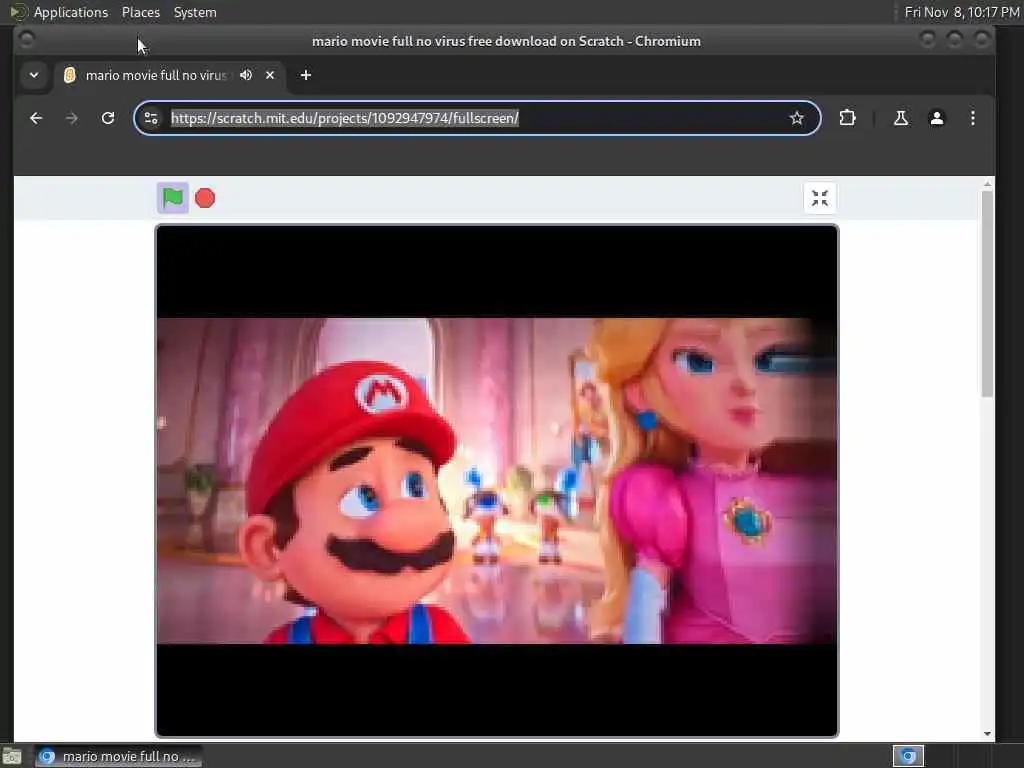
Task: Close the mario movie tab
Action: pyautogui.click(x=270, y=75)
